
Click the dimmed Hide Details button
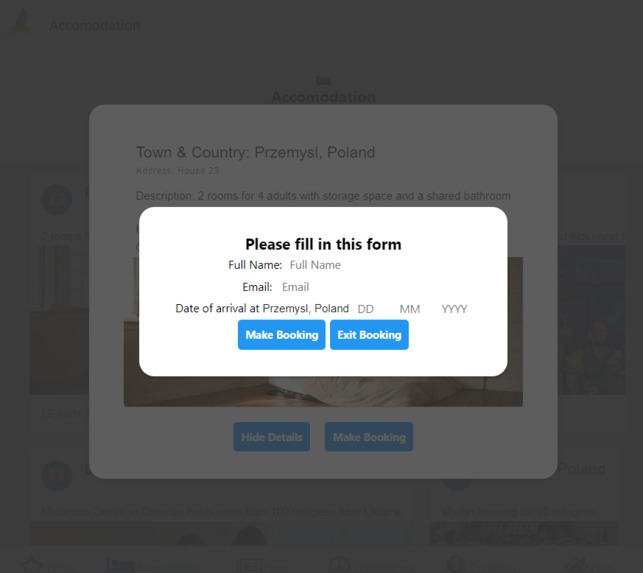point(271,437)
